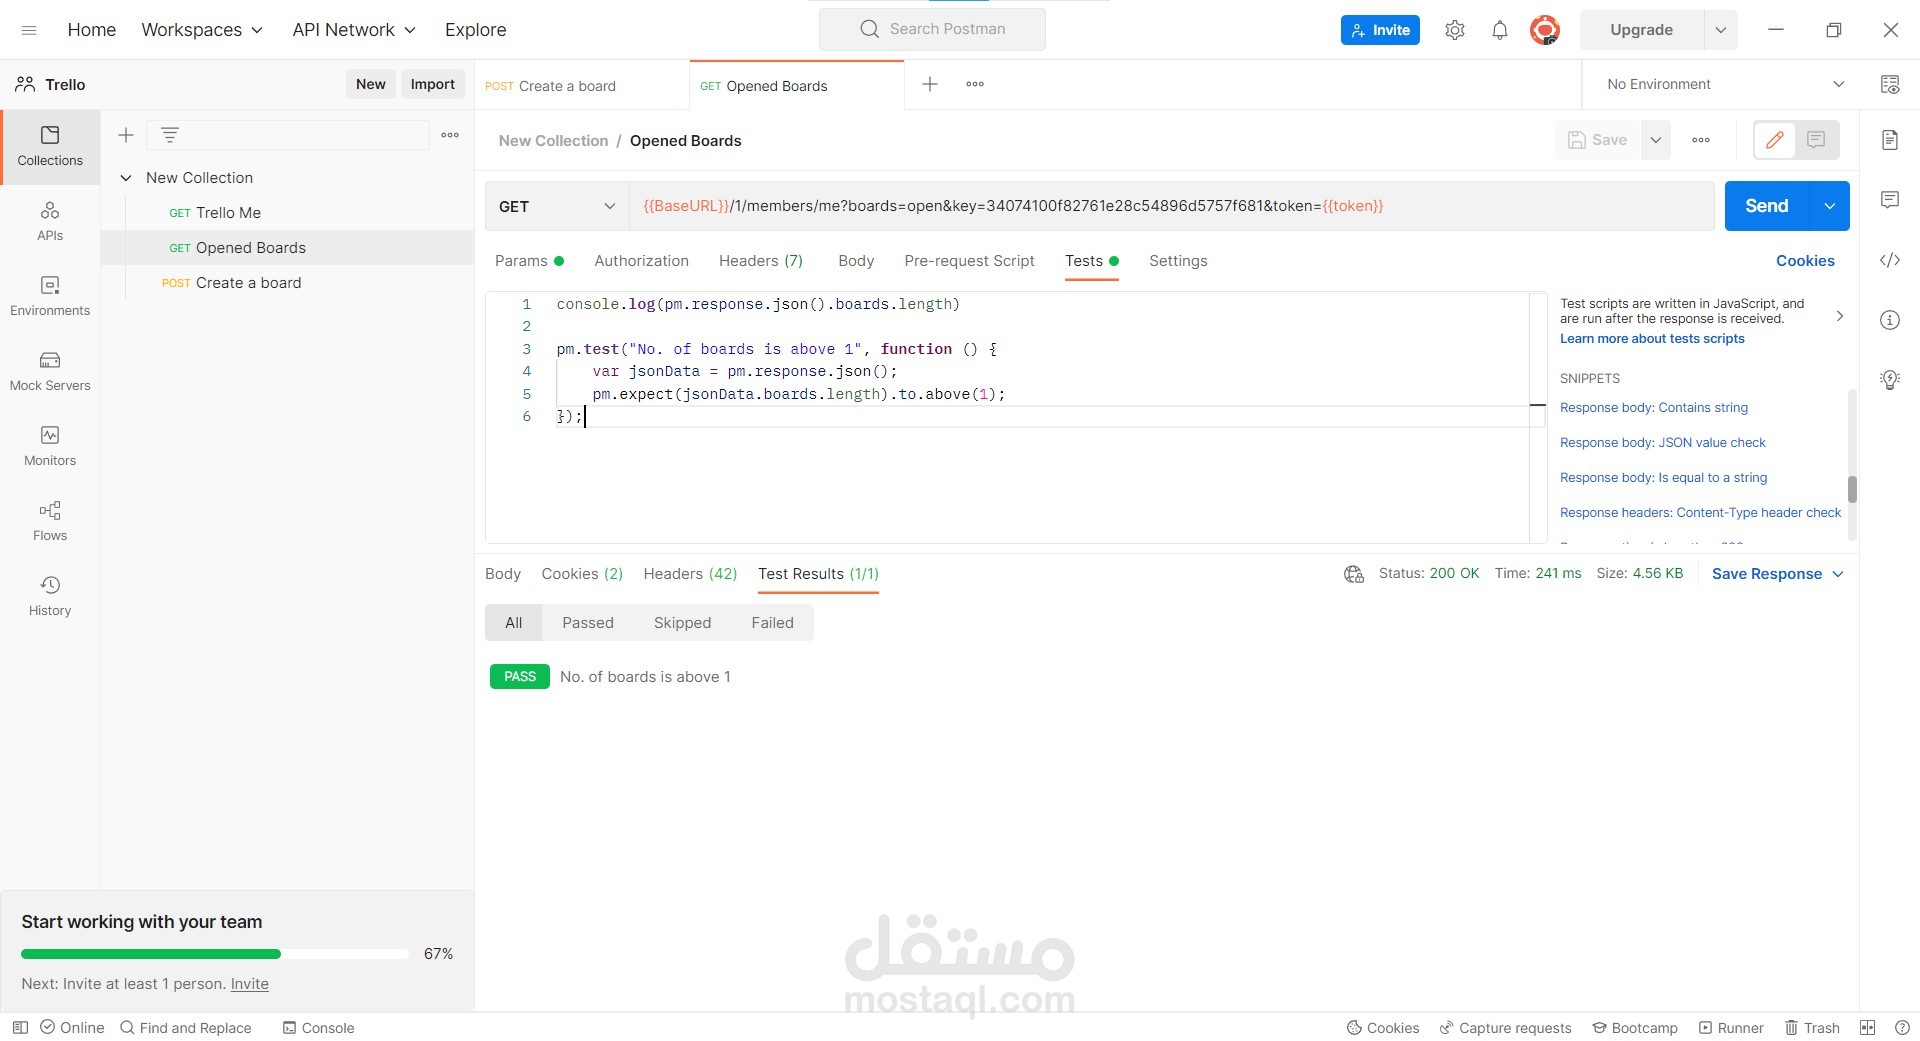Switch to edit mode pencil icon

point(1775,140)
